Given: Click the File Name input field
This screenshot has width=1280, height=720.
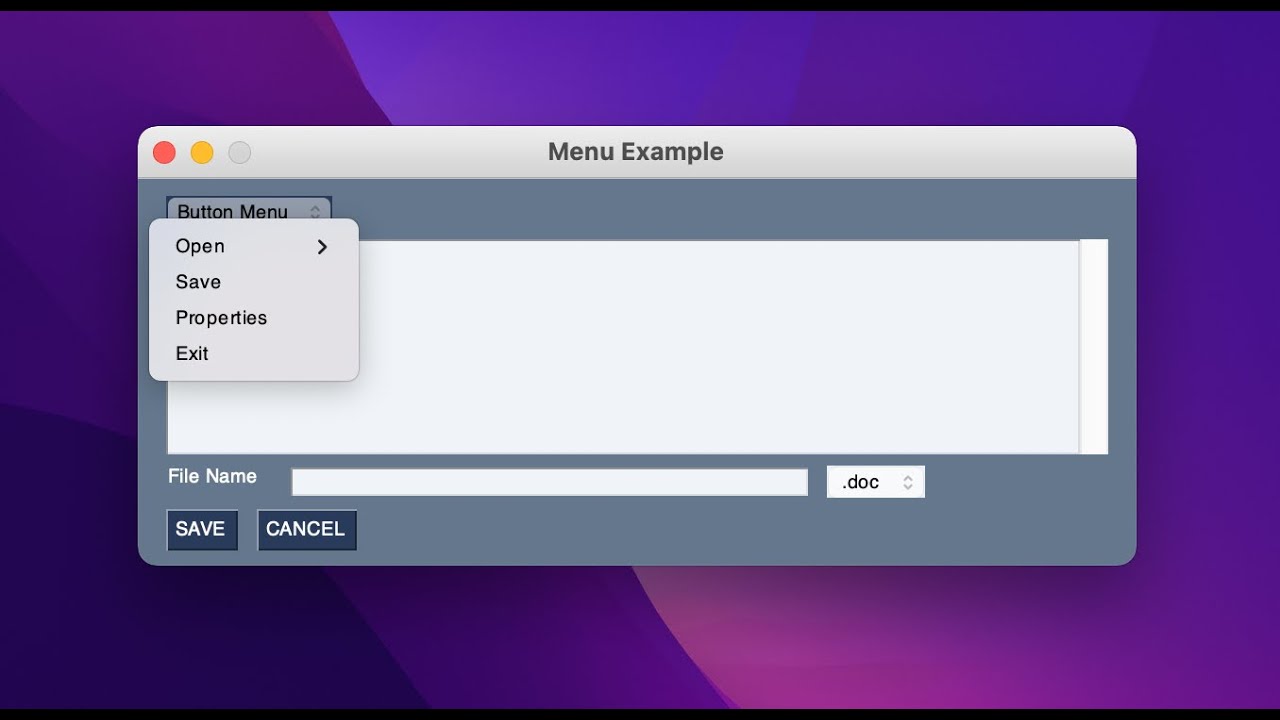Looking at the screenshot, I should [549, 482].
